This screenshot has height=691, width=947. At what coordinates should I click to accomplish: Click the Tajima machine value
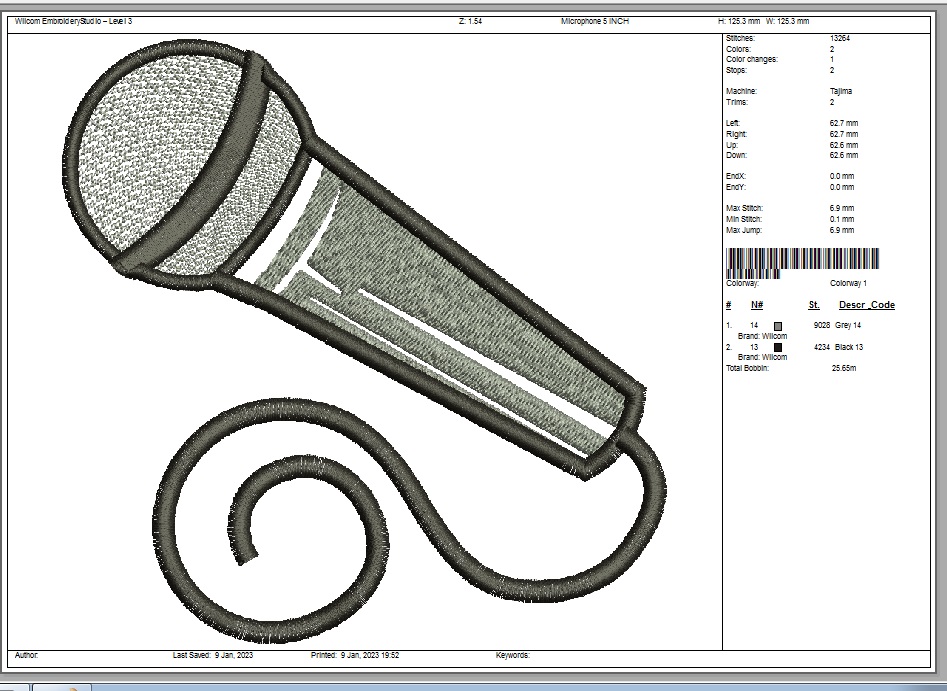841,91
